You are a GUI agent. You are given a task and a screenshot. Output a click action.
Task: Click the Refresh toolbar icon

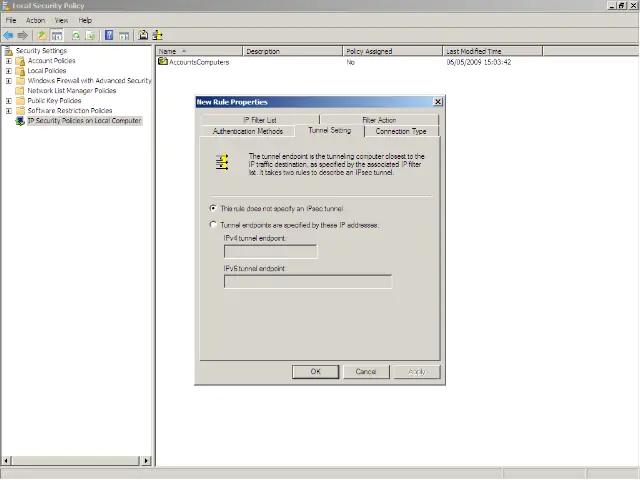75,35
